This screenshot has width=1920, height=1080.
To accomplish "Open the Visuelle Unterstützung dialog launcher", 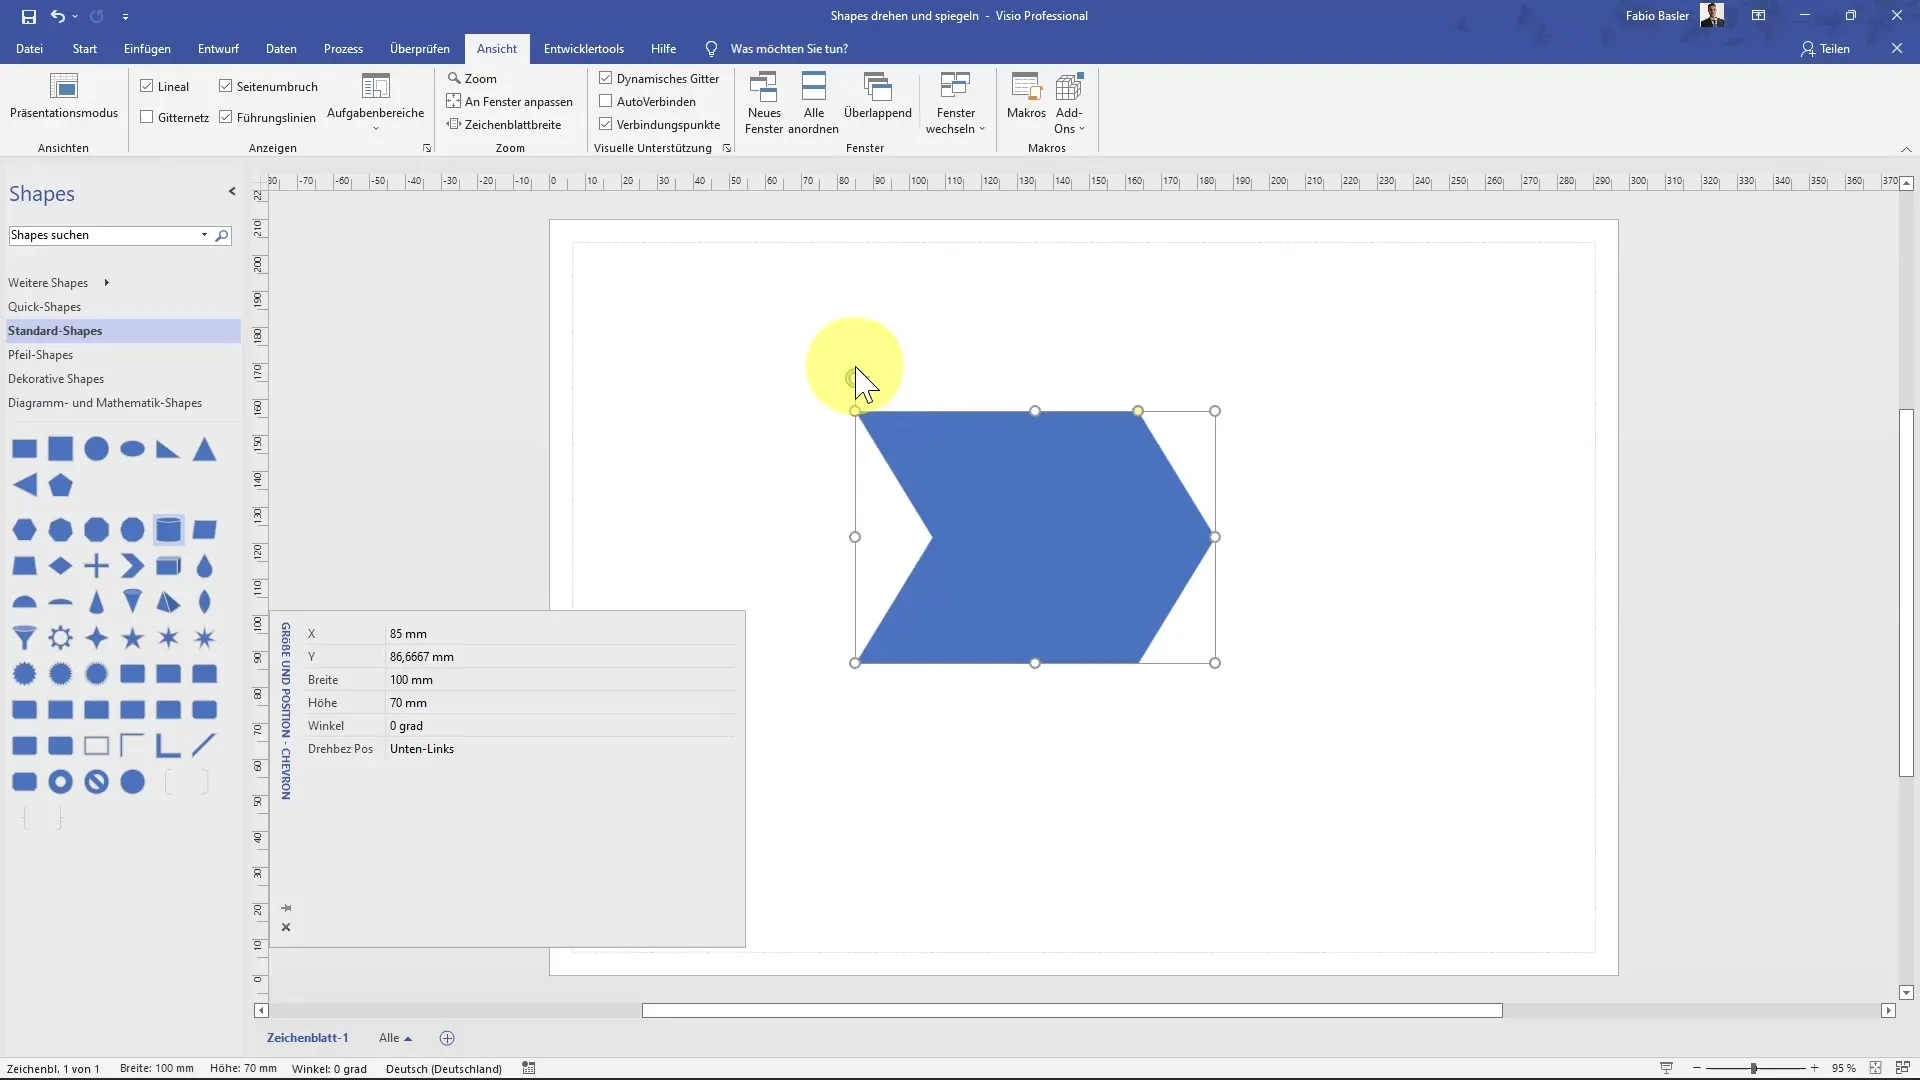I will click(727, 148).
